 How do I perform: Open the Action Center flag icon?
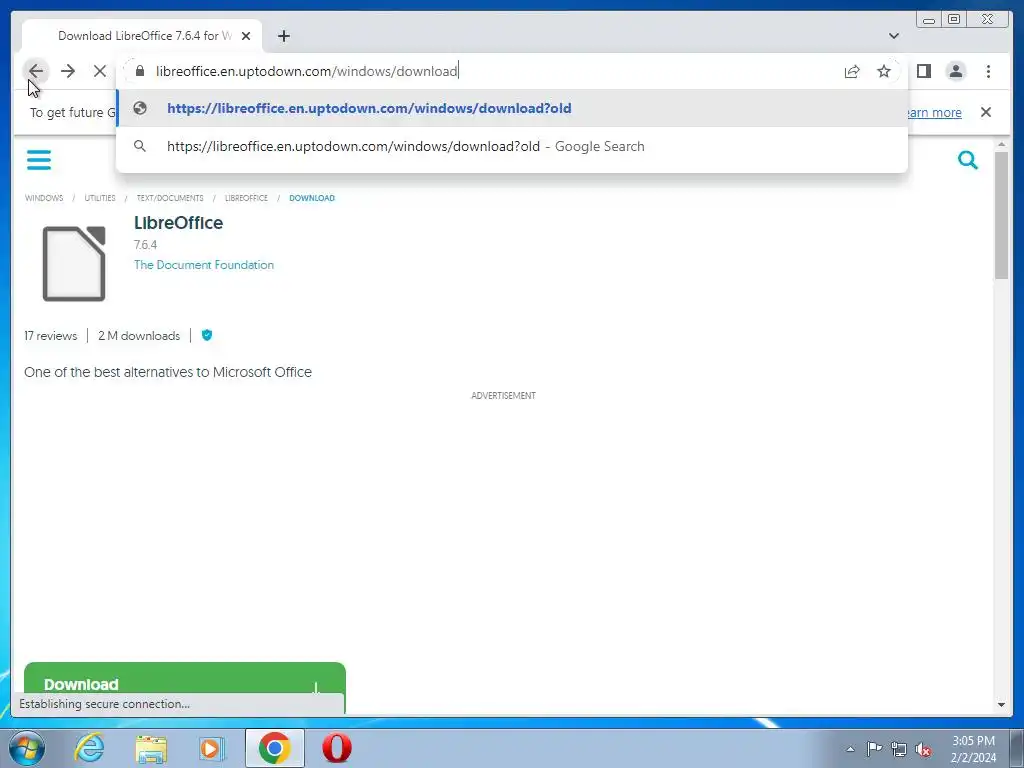(874, 748)
